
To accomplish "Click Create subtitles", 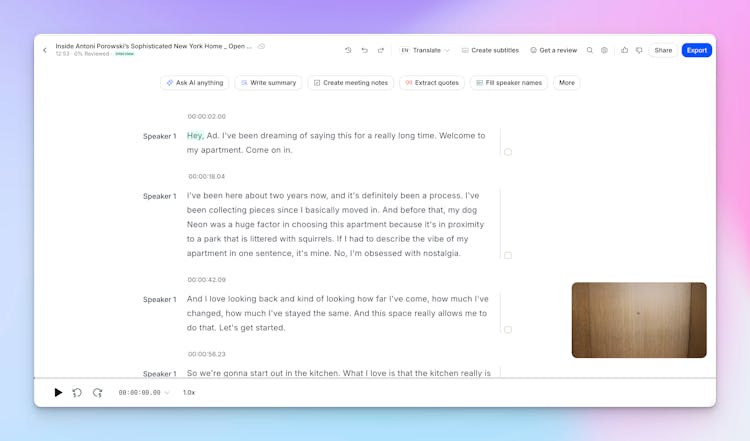I will (490, 50).
